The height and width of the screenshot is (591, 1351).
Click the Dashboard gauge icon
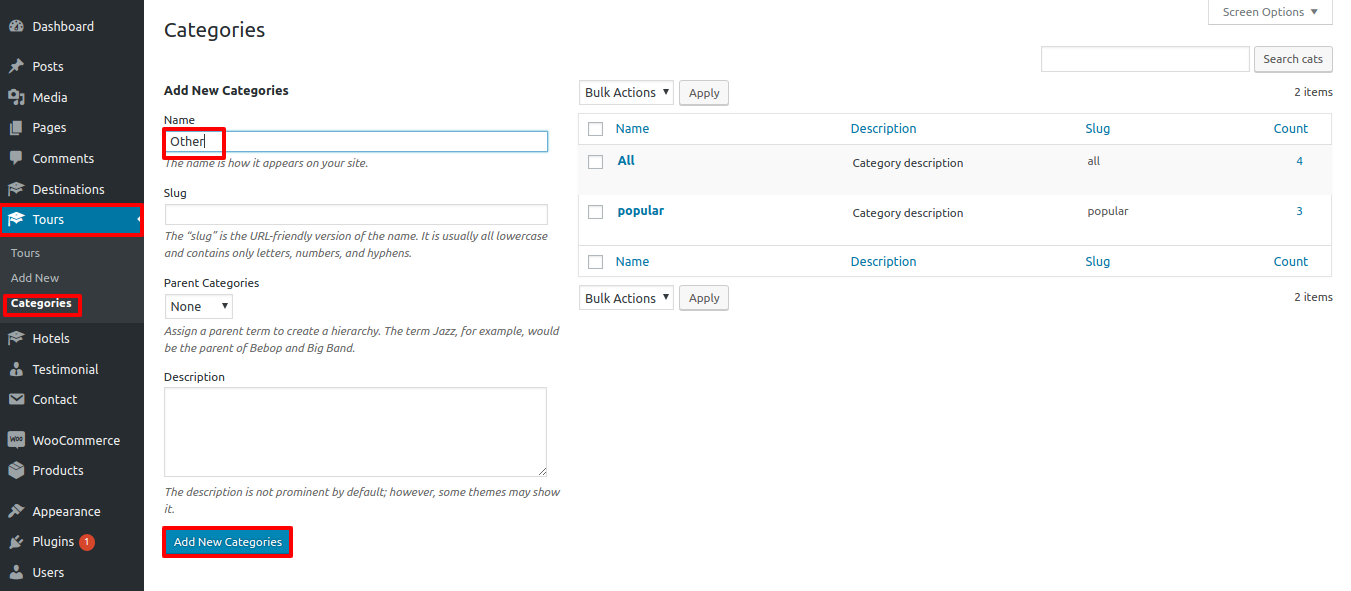click(16, 26)
